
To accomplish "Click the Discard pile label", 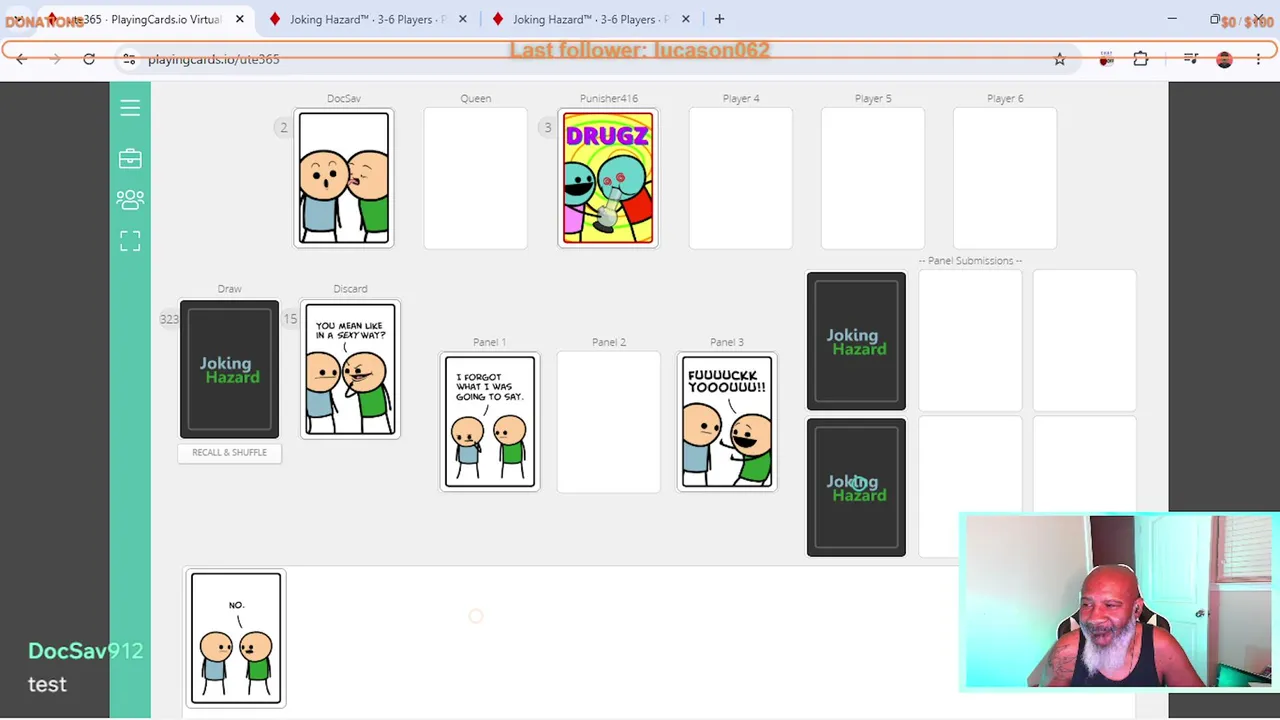I will (350, 289).
